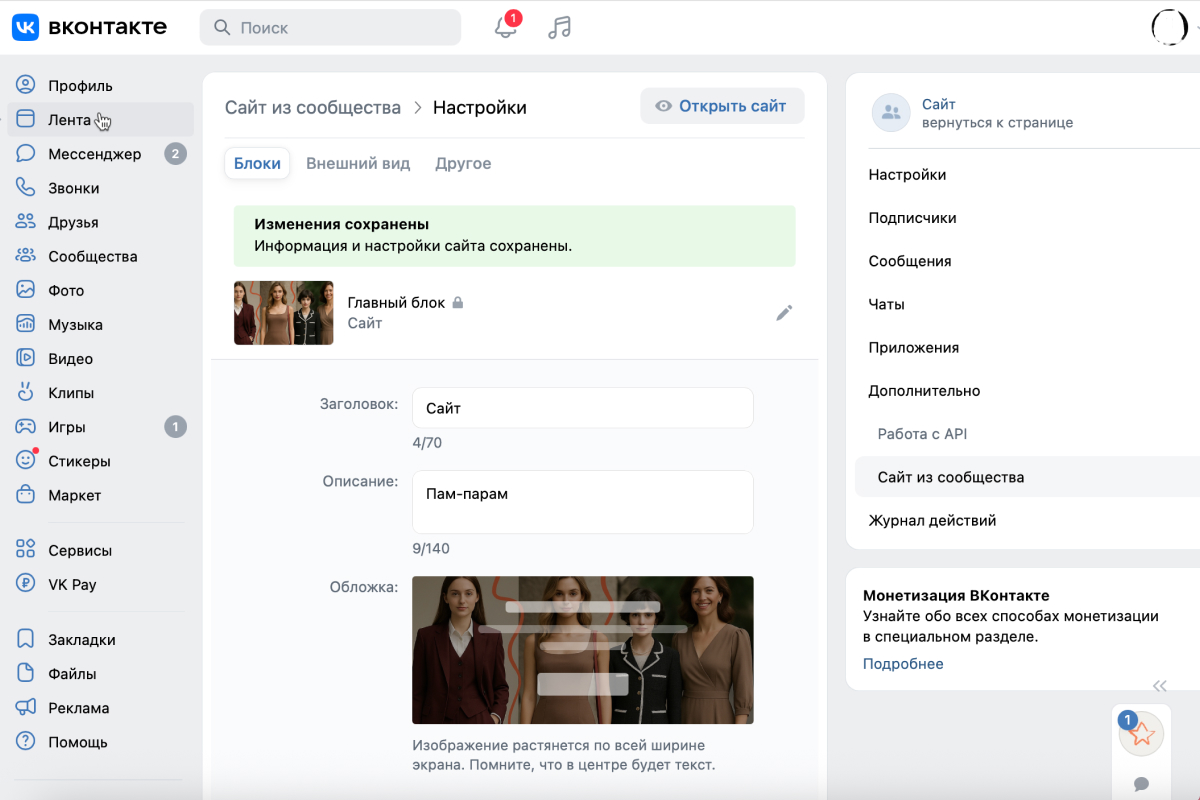
Task: Collapse the panel with double chevron
Action: (x=1160, y=686)
